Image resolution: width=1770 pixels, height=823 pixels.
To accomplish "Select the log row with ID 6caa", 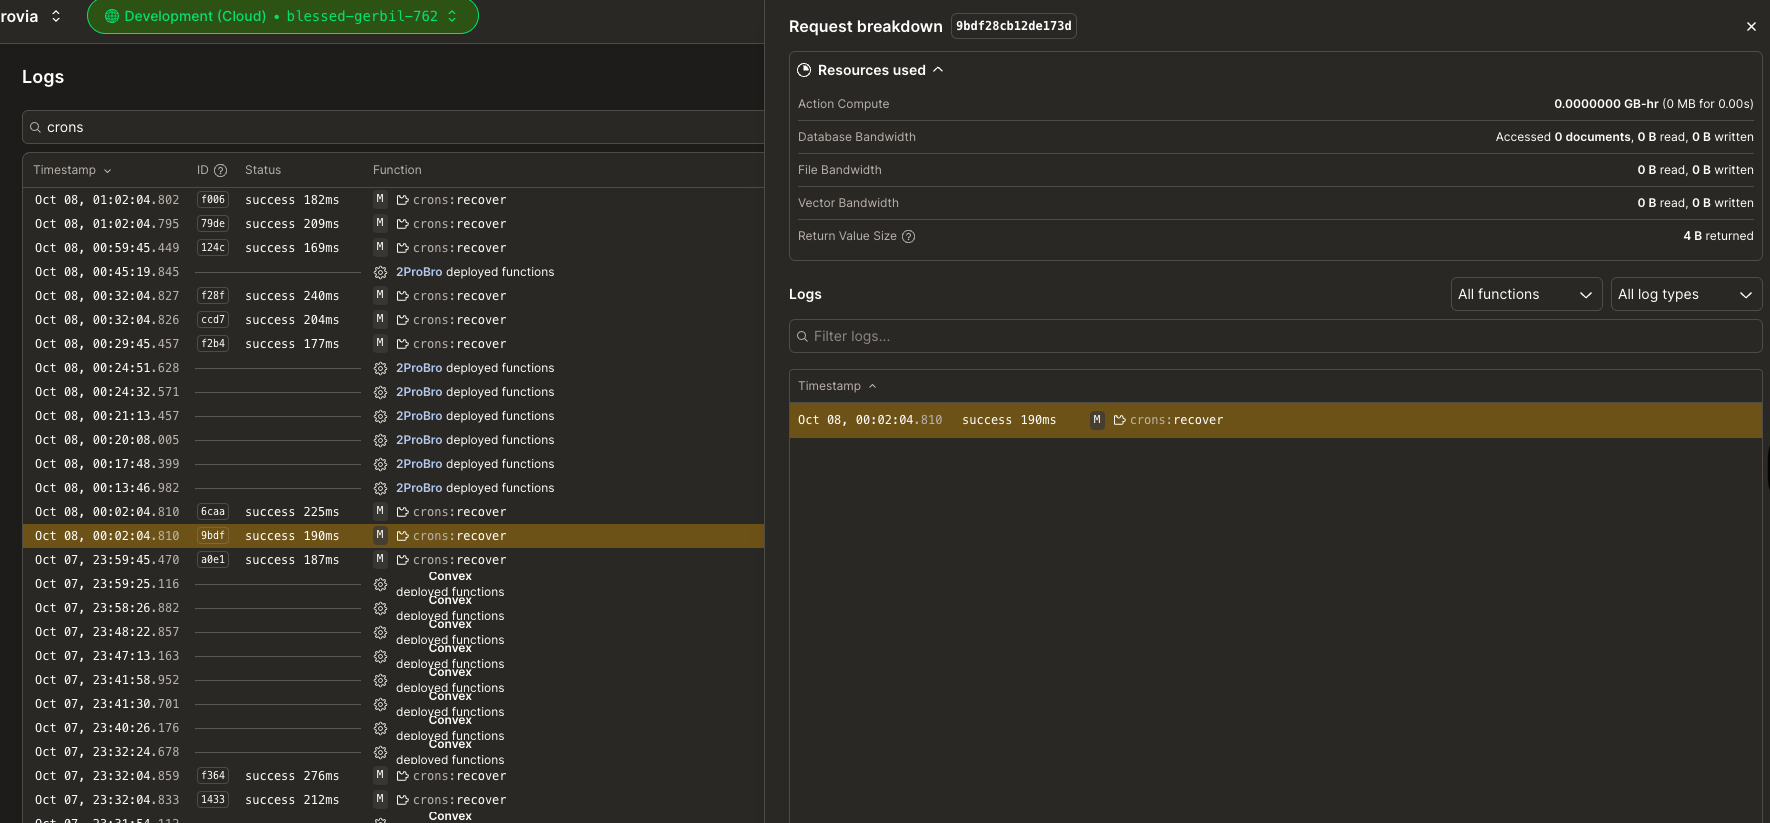I will point(290,512).
